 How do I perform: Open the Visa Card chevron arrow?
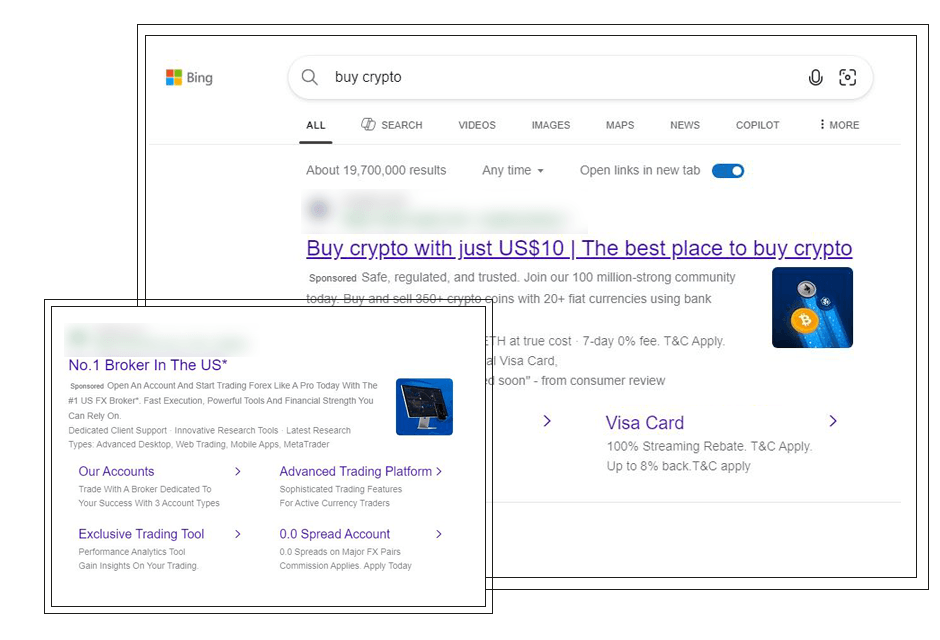click(833, 421)
